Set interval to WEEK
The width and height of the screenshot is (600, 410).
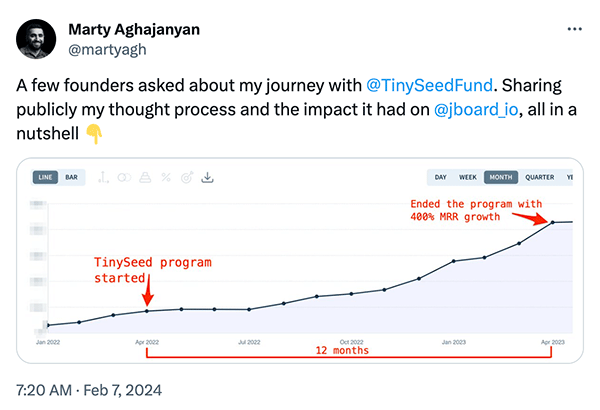pyautogui.click(x=468, y=177)
